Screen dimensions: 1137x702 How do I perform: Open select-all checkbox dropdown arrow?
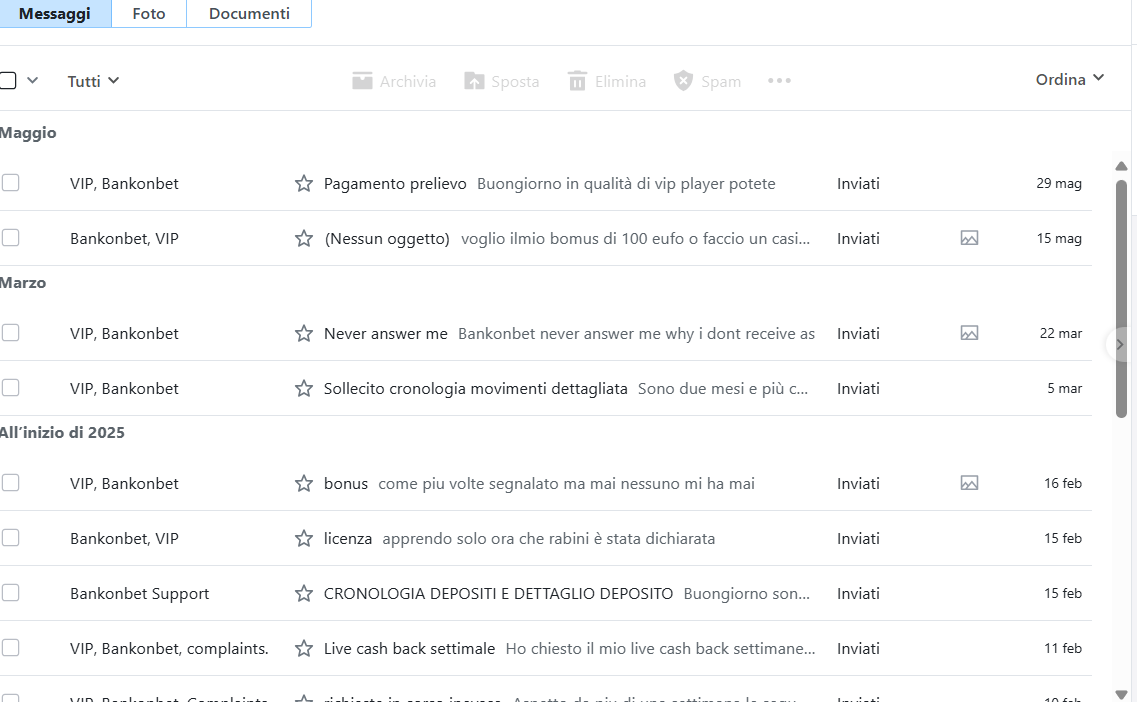(32, 81)
